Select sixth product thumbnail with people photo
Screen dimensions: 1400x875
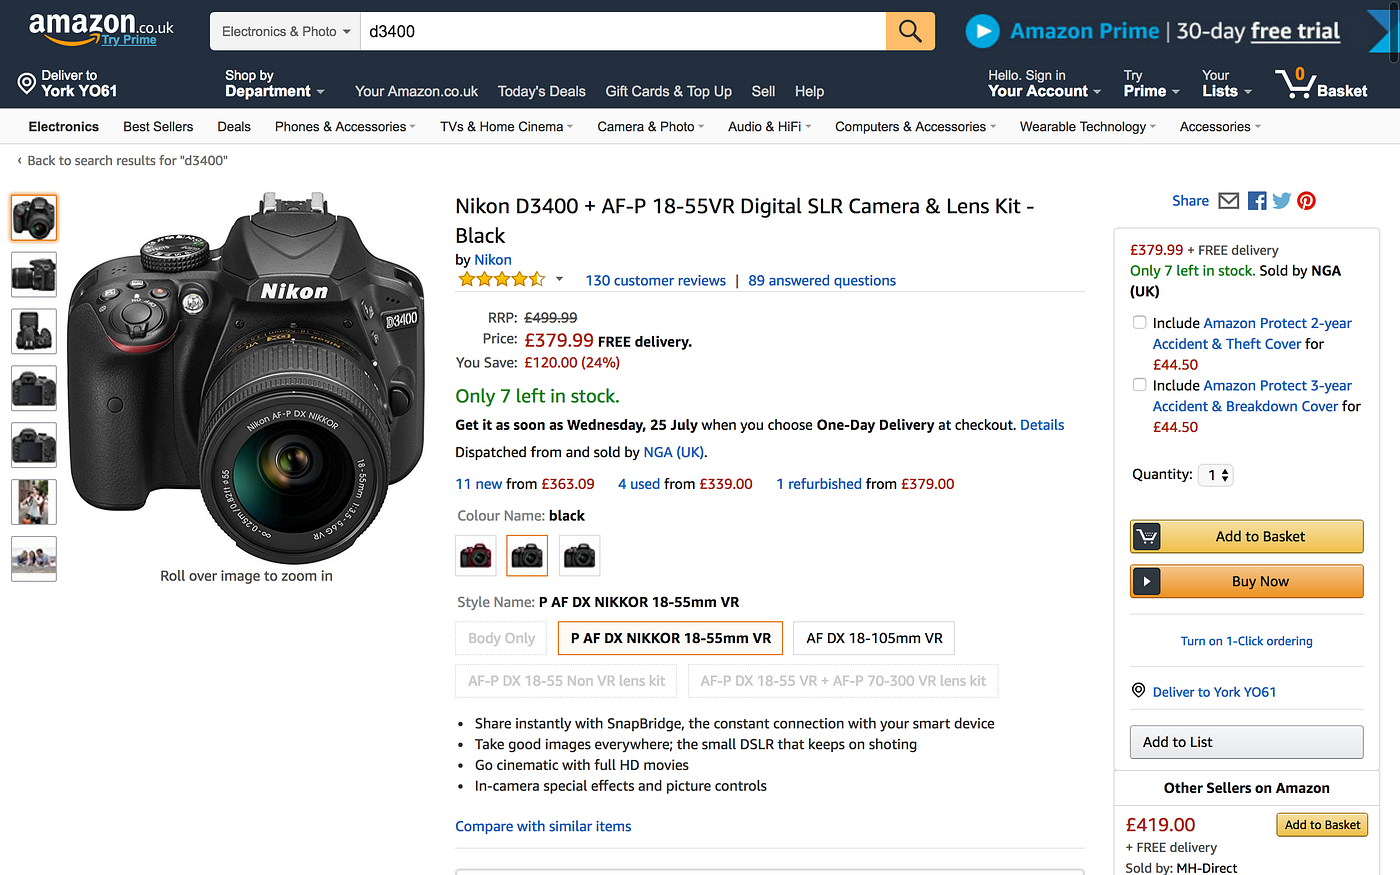34,502
